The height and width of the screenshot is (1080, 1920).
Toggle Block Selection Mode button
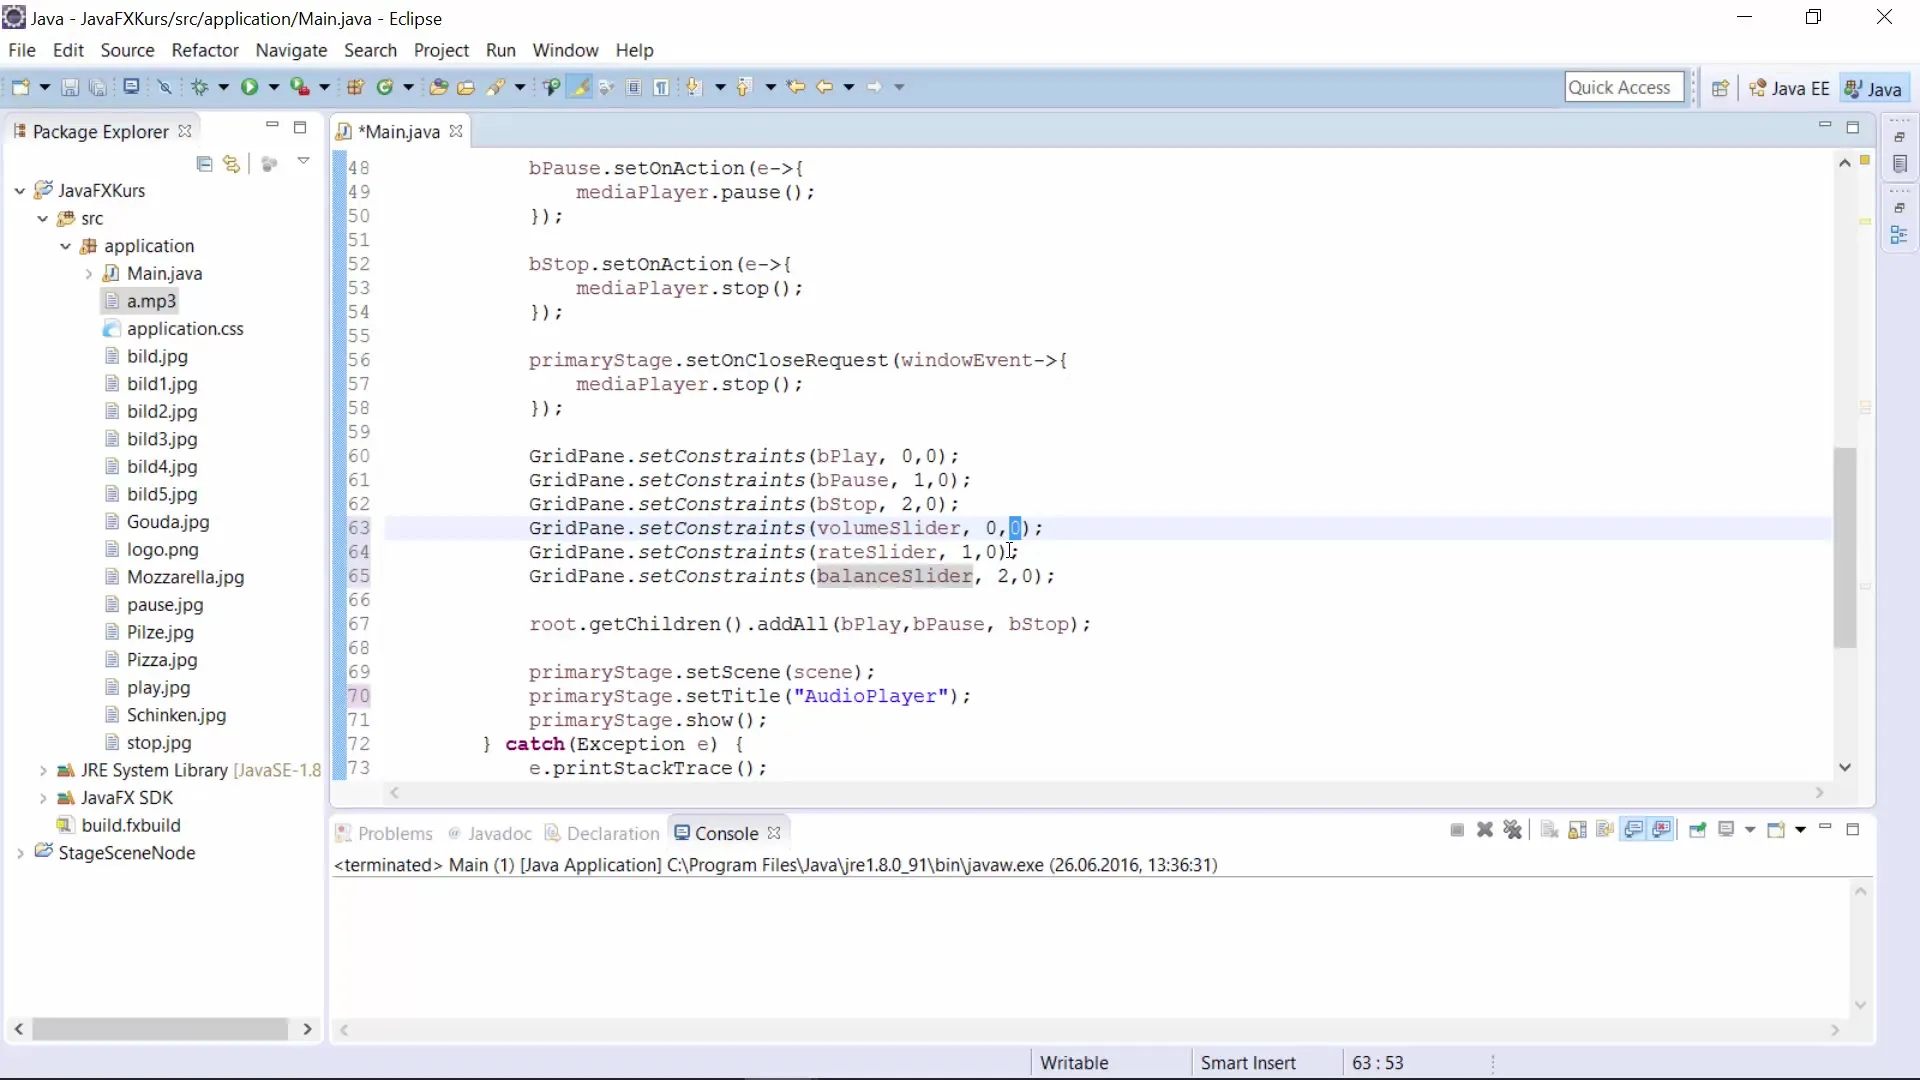point(634,88)
